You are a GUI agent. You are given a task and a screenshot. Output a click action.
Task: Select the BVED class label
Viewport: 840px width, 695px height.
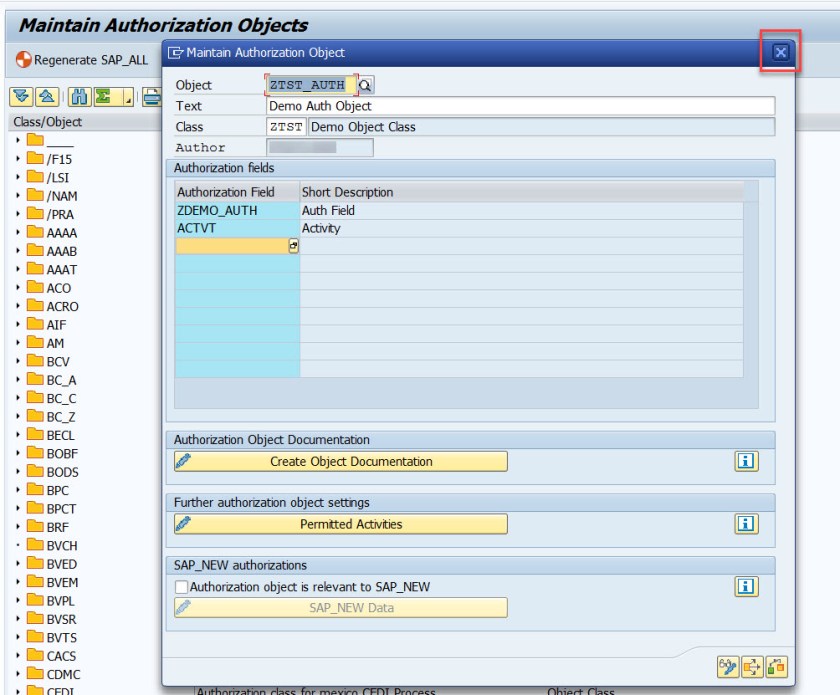[x=62, y=564]
